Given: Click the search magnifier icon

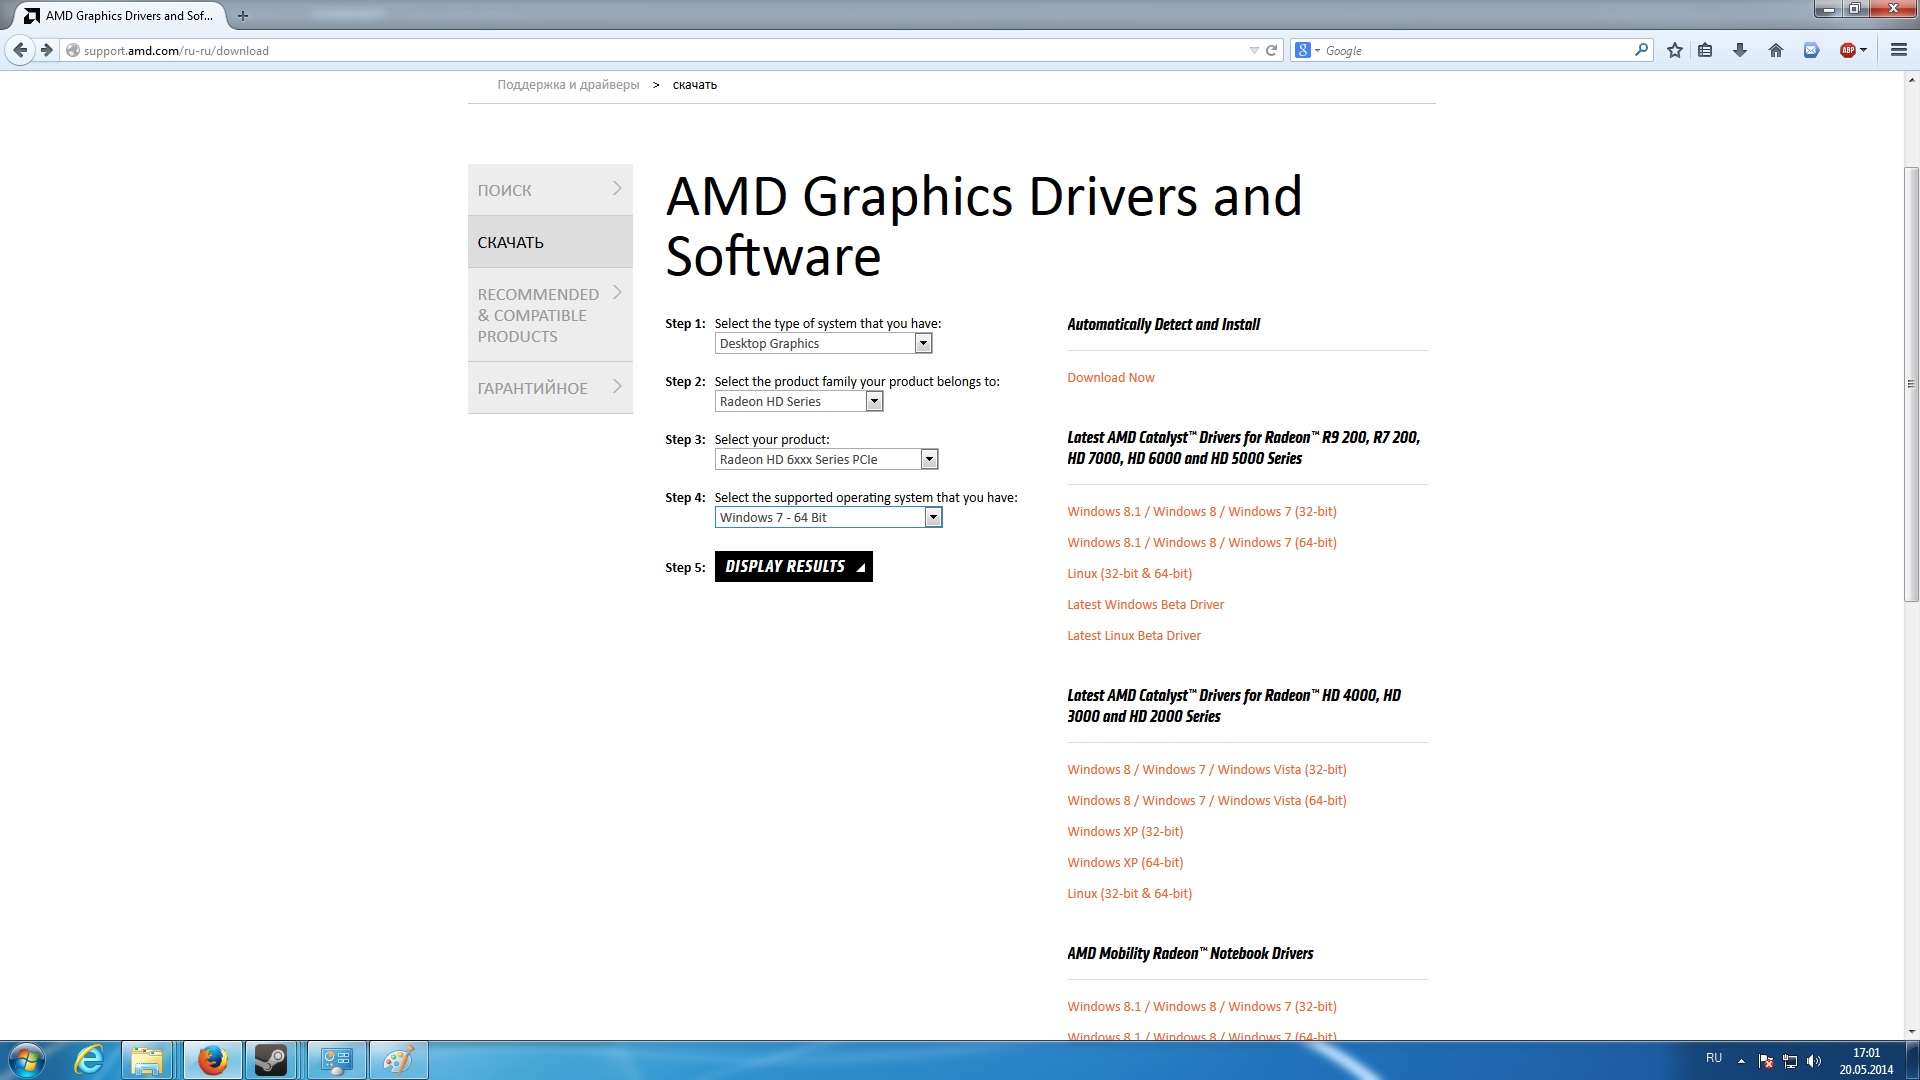Looking at the screenshot, I should click(x=1641, y=50).
